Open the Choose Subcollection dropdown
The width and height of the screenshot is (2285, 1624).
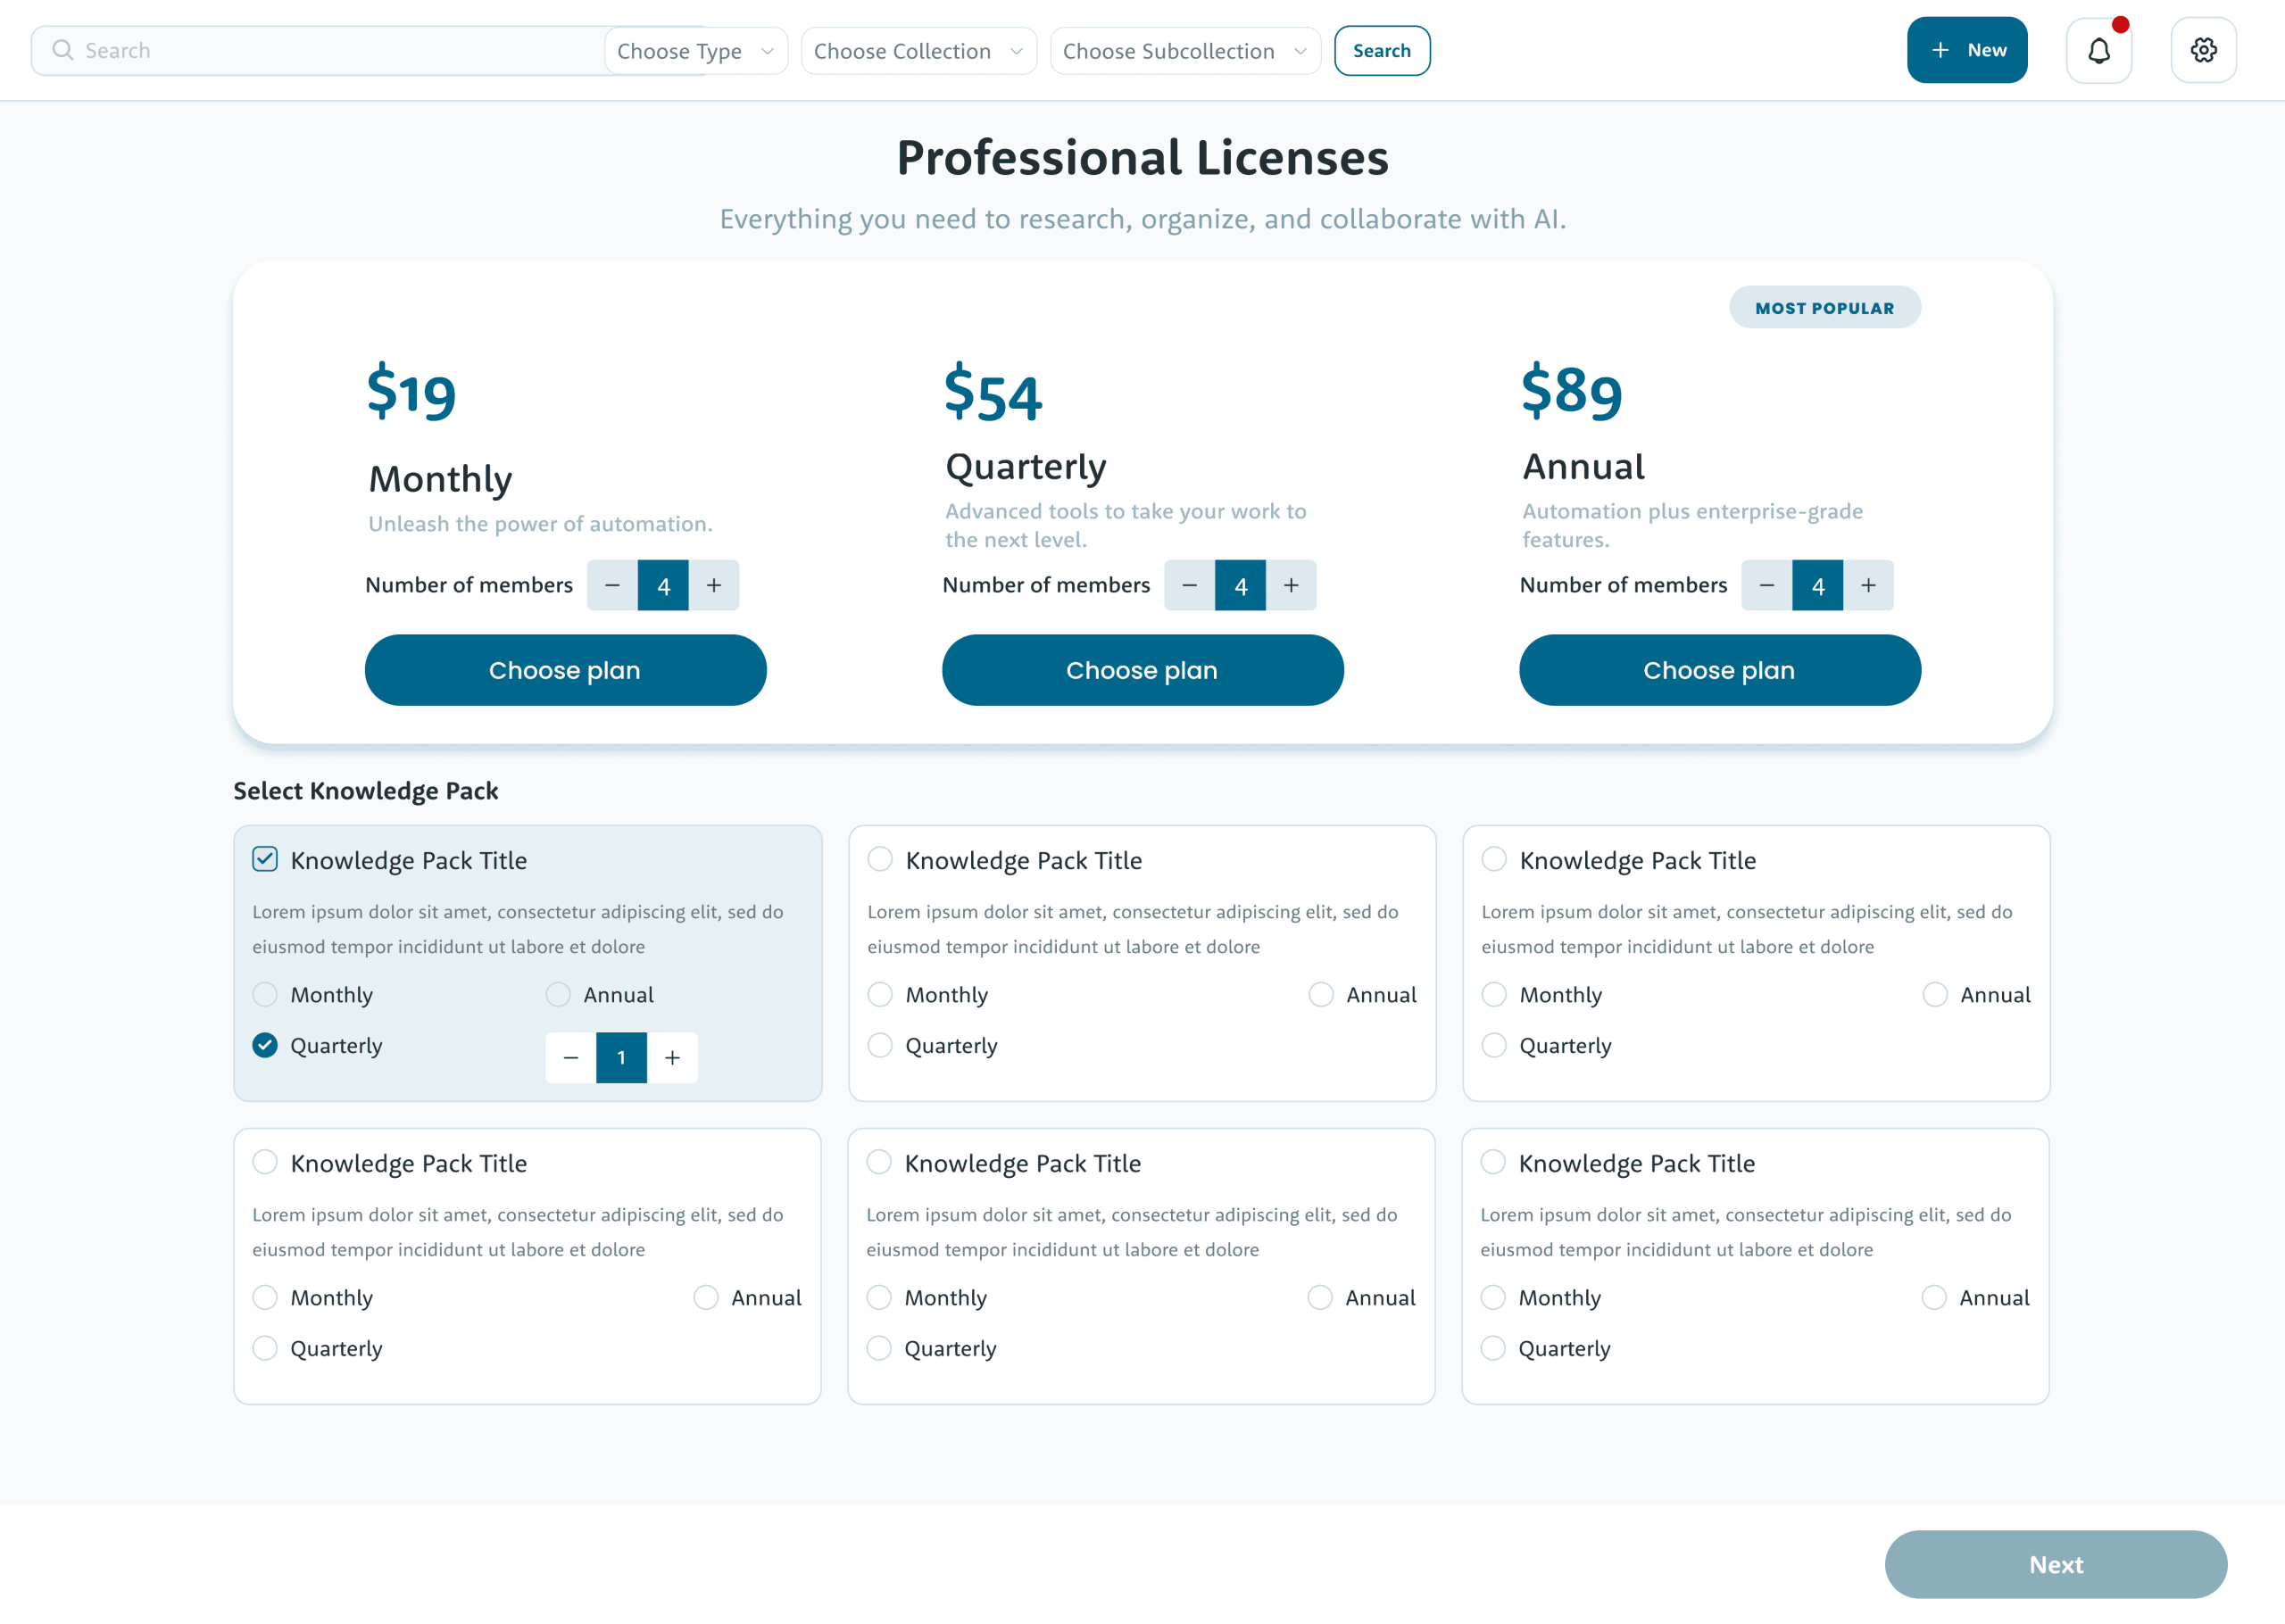point(1184,51)
